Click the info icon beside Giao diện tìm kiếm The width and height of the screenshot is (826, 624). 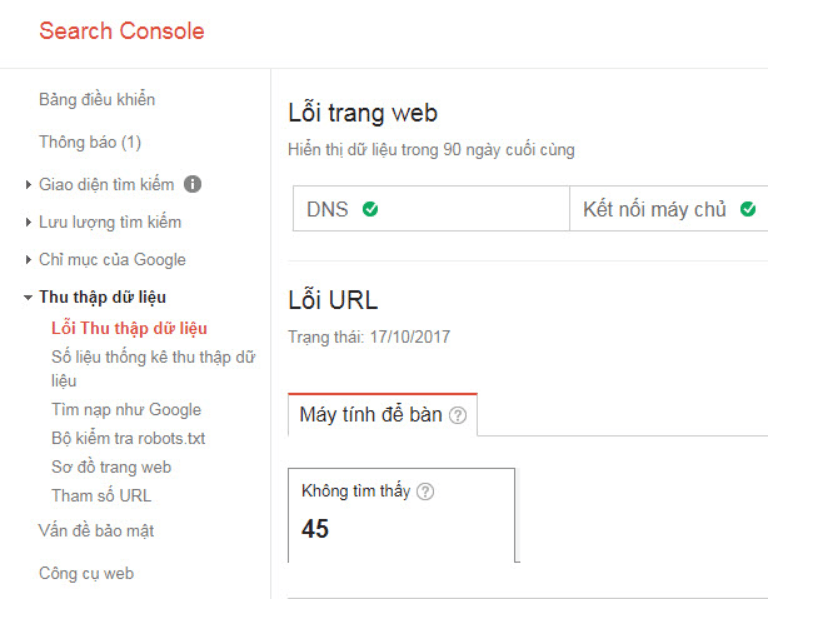click(x=193, y=184)
